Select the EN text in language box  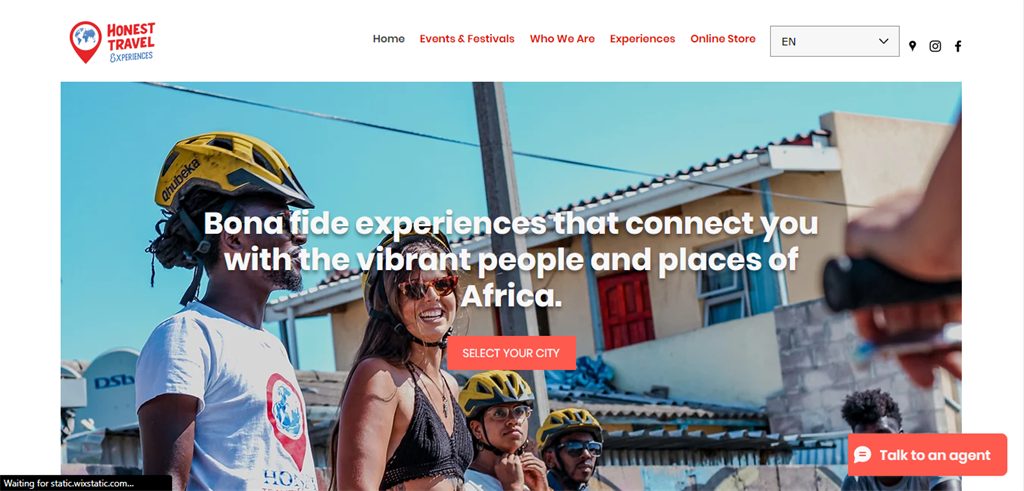click(x=788, y=42)
